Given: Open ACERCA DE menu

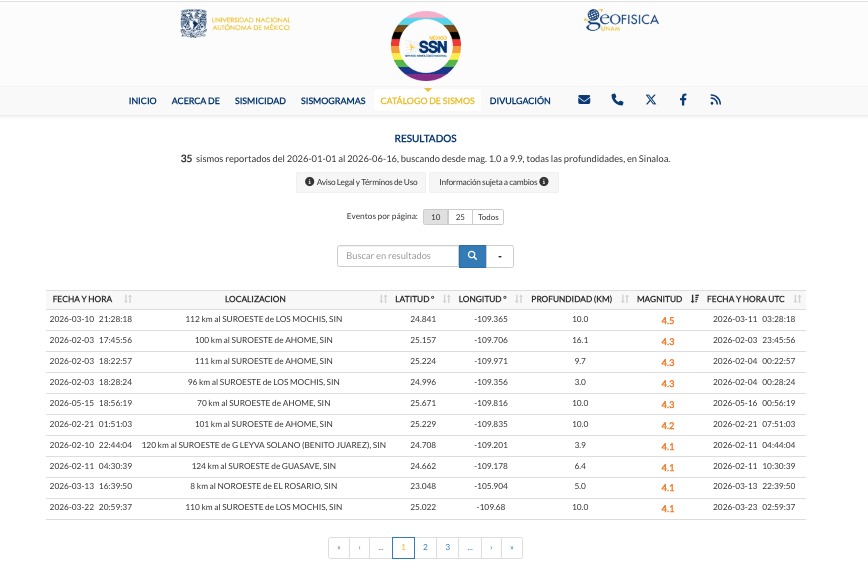Looking at the screenshot, I should [195, 101].
